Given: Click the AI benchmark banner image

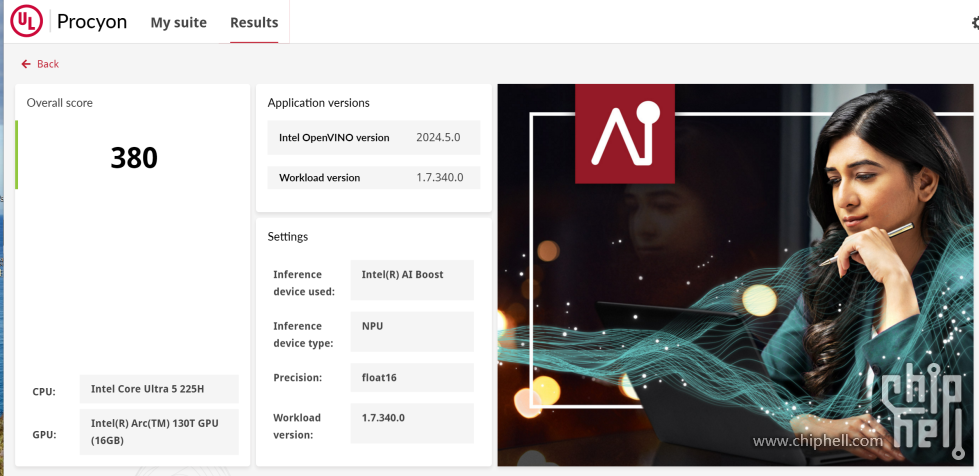Looking at the screenshot, I should point(735,275).
